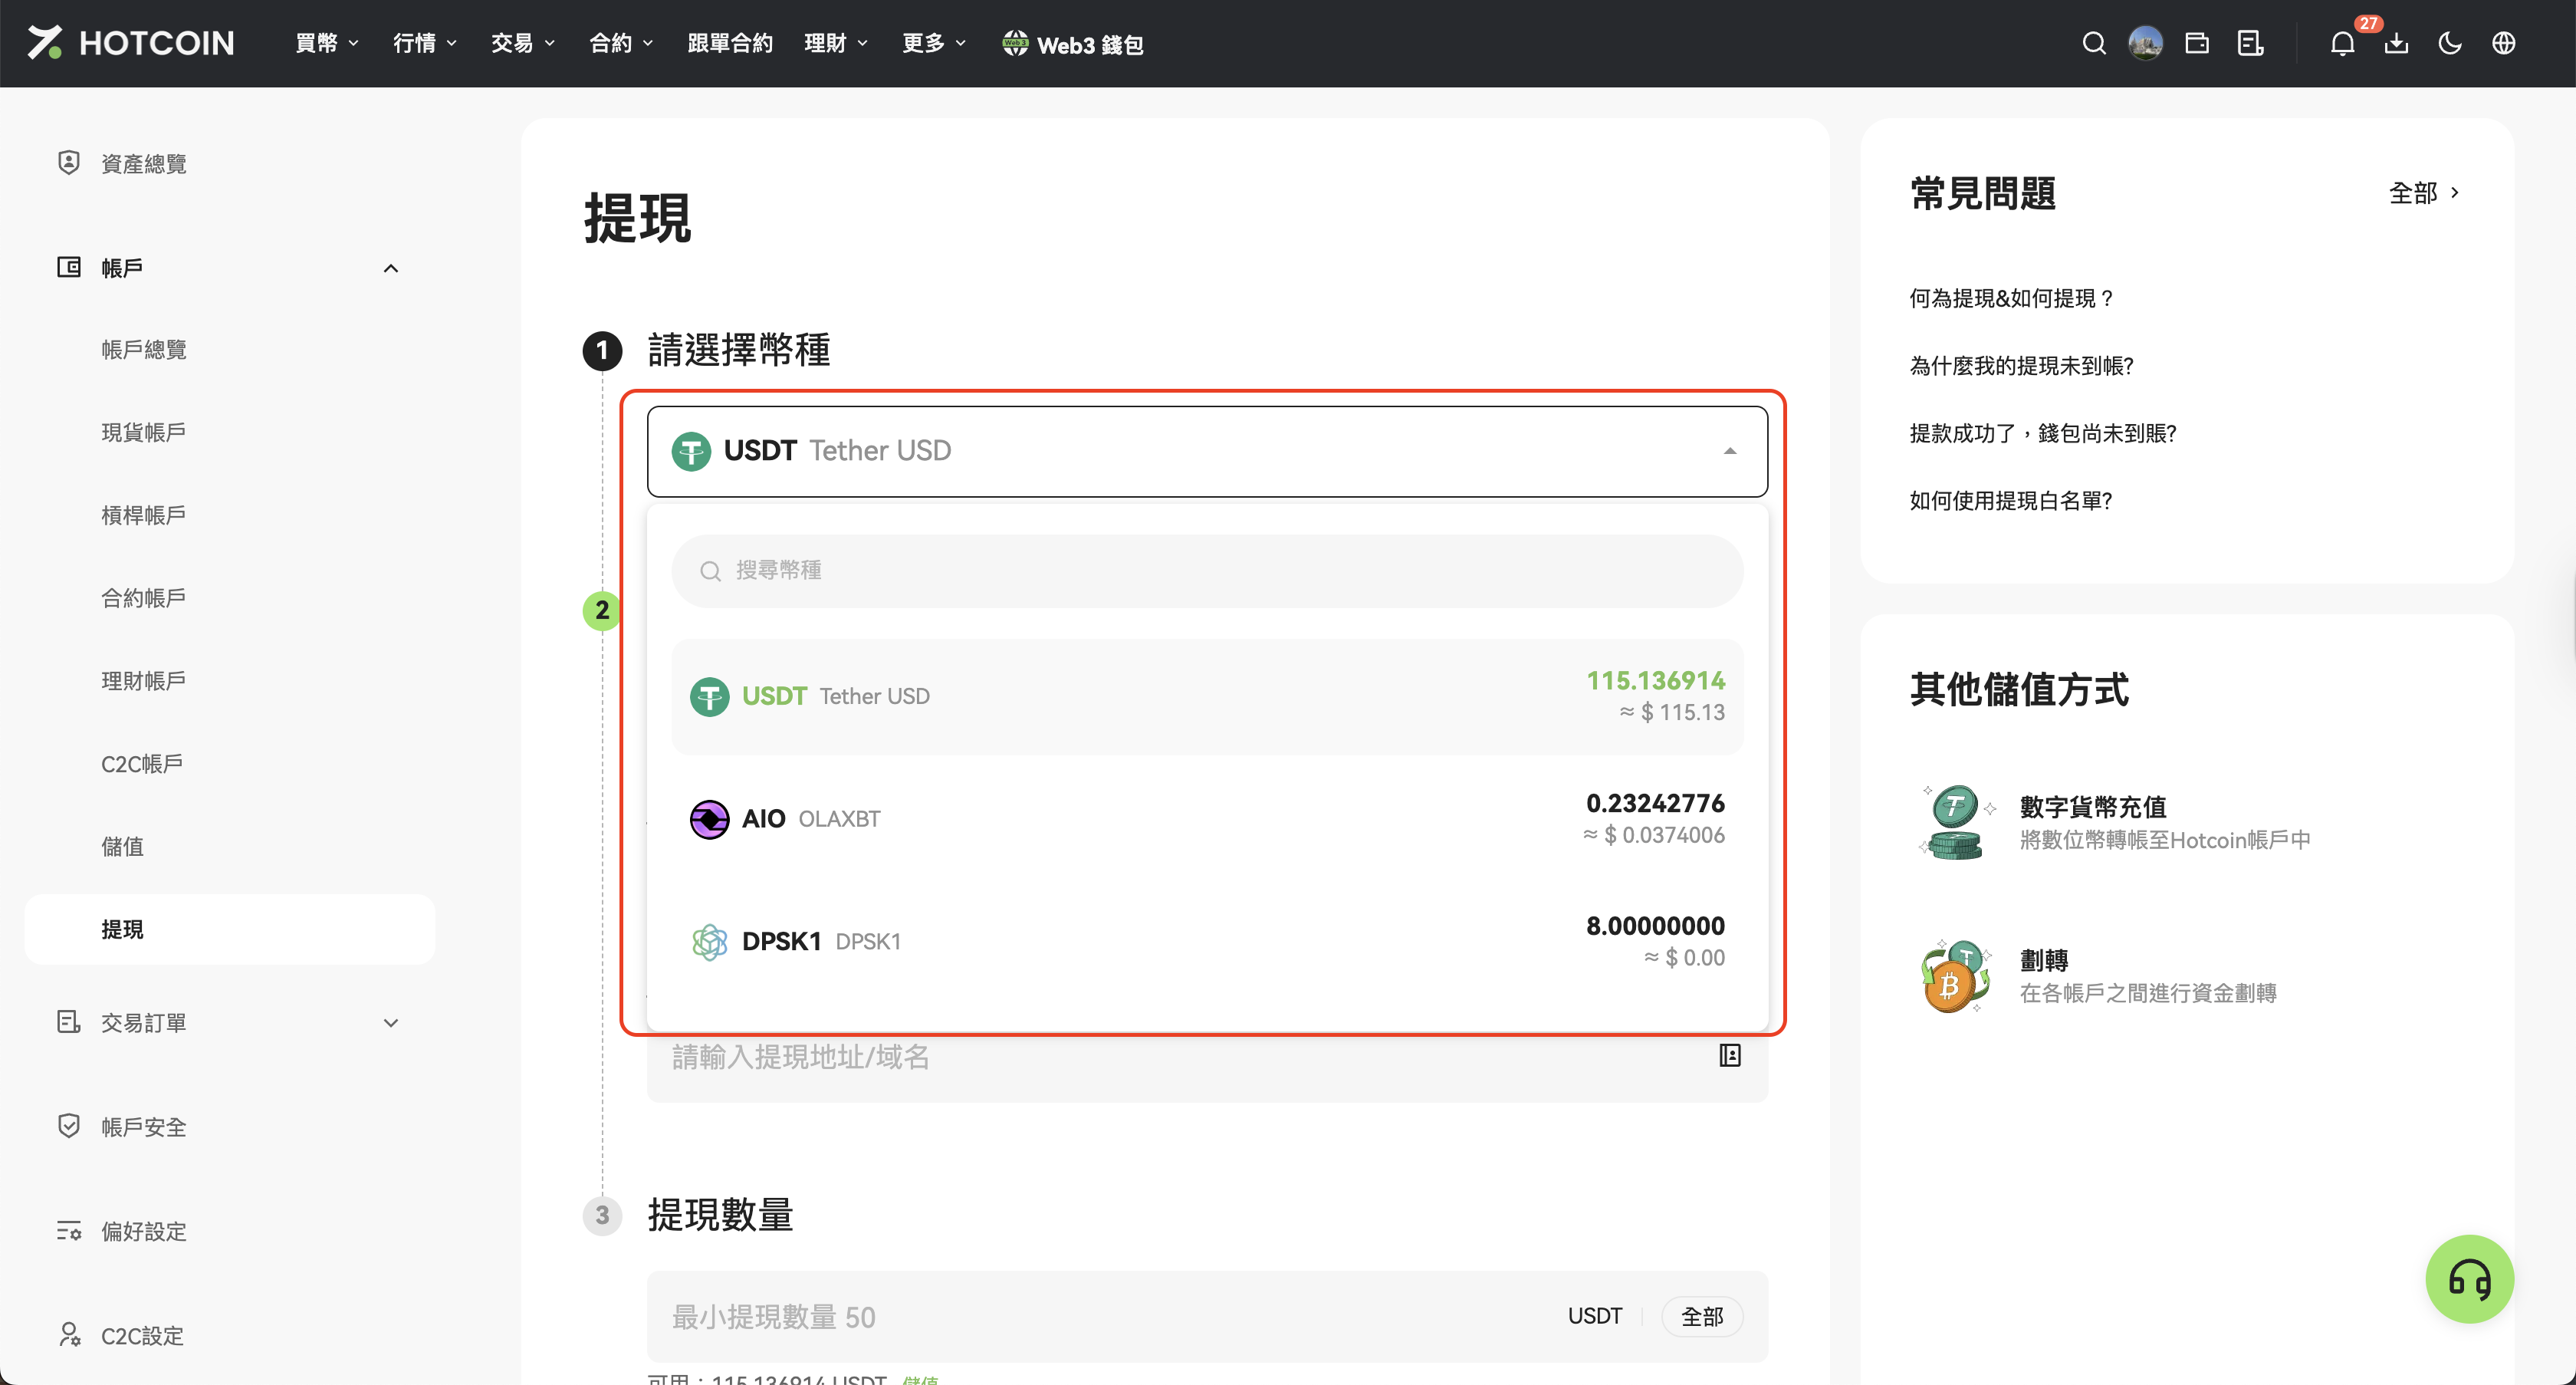Click the download app icon
This screenshot has width=2576, height=1385.
2396,43
